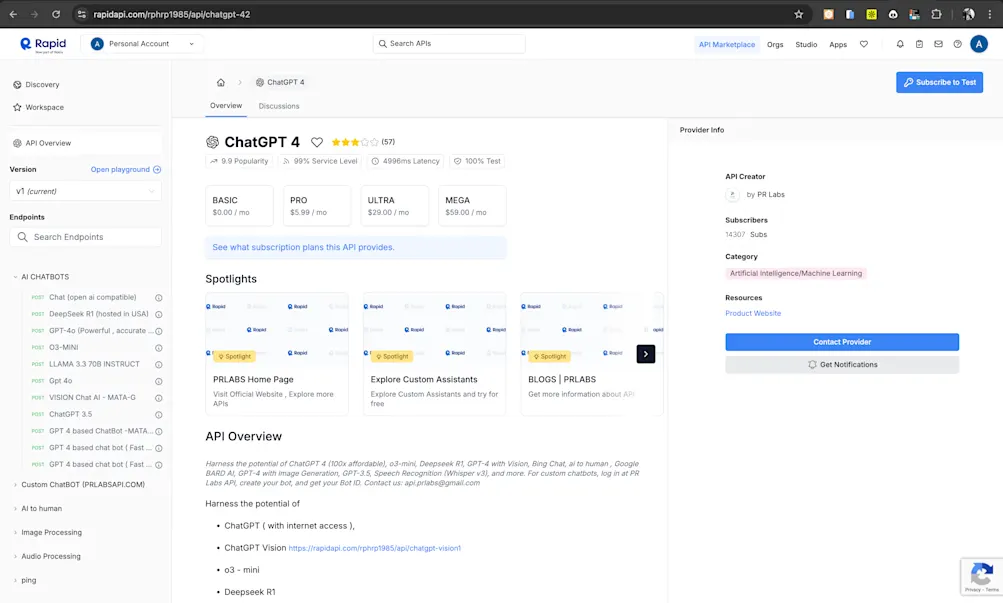Image resolution: width=1003 pixels, height=603 pixels.
Task: Click info icon for LLAMA 3.3 70B INSTRUCT
Action: click(159, 364)
